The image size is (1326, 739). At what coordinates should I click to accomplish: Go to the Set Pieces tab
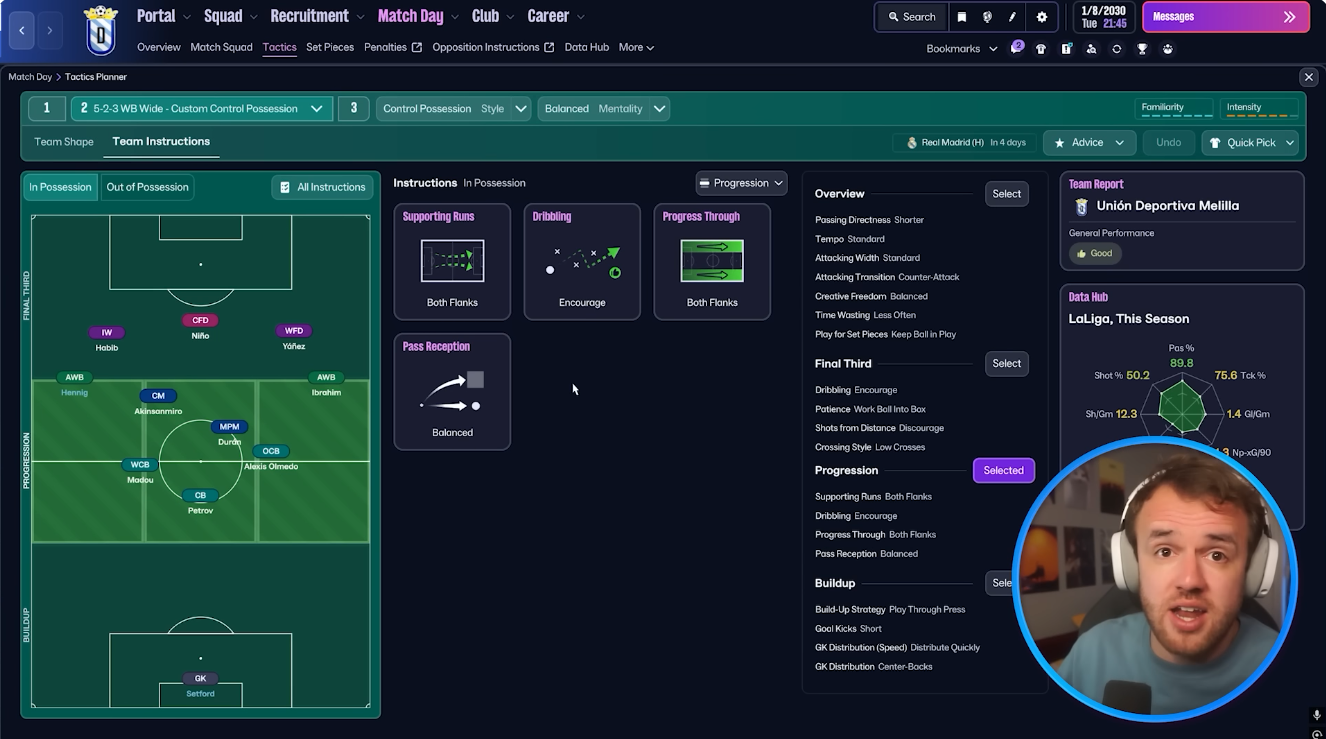330,47
